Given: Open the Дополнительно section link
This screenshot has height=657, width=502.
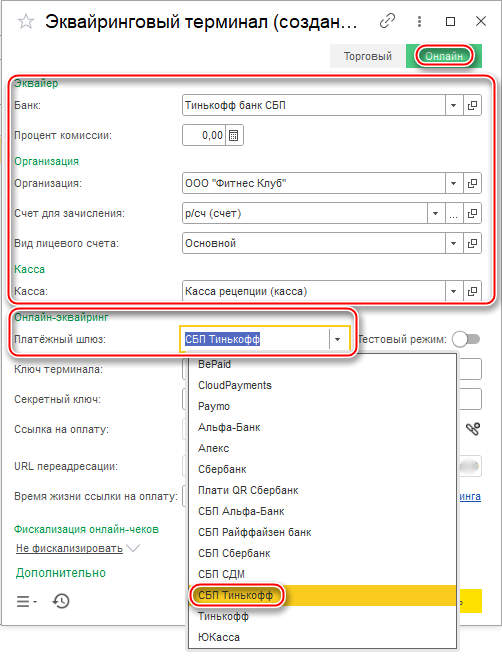Looking at the screenshot, I should (x=61, y=573).
